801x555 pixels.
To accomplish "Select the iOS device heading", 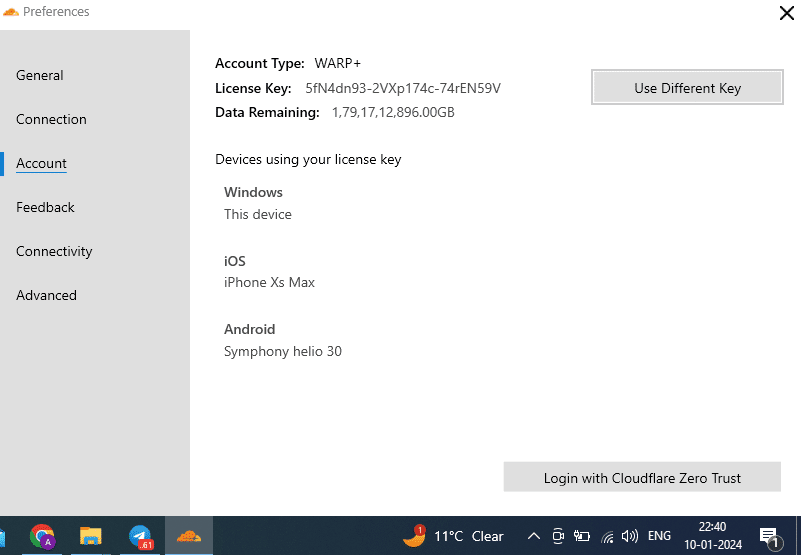I will (x=234, y=261).
